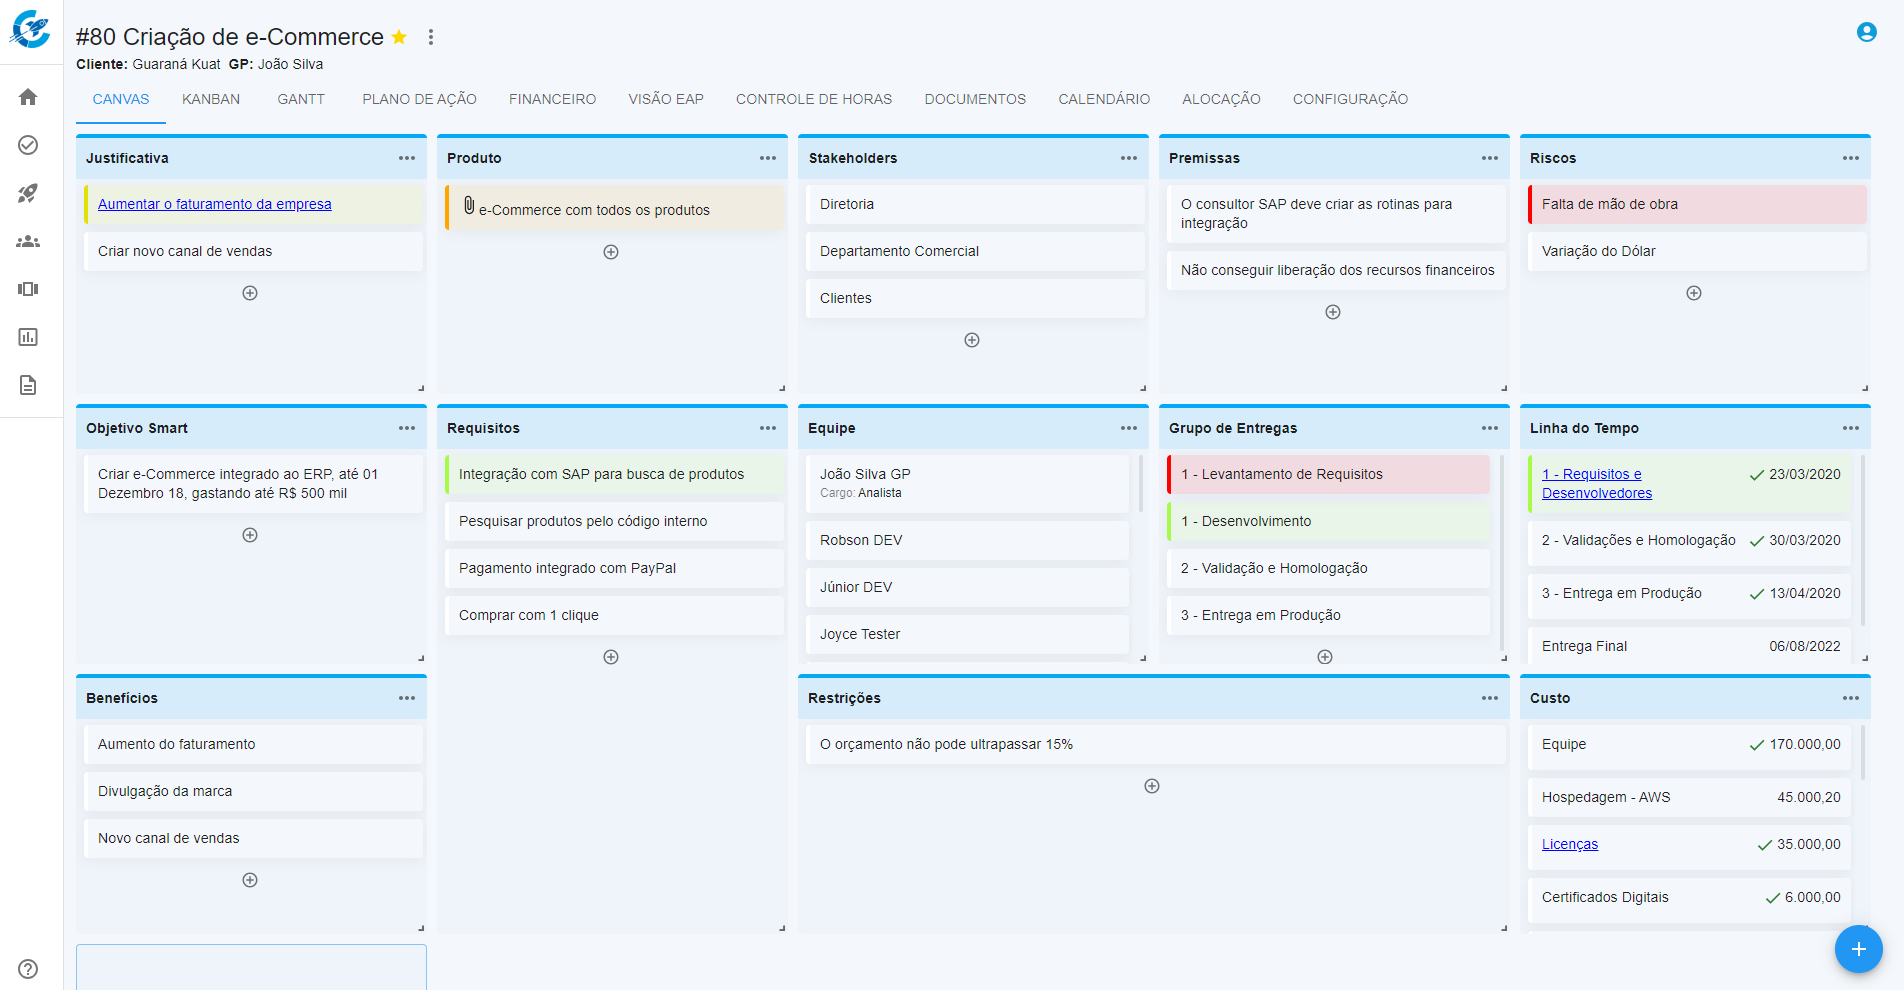Open the Justificativa panel options menu
Image resolution: width=1904 pixels, height=990 pixels.
tap(406, 158)
